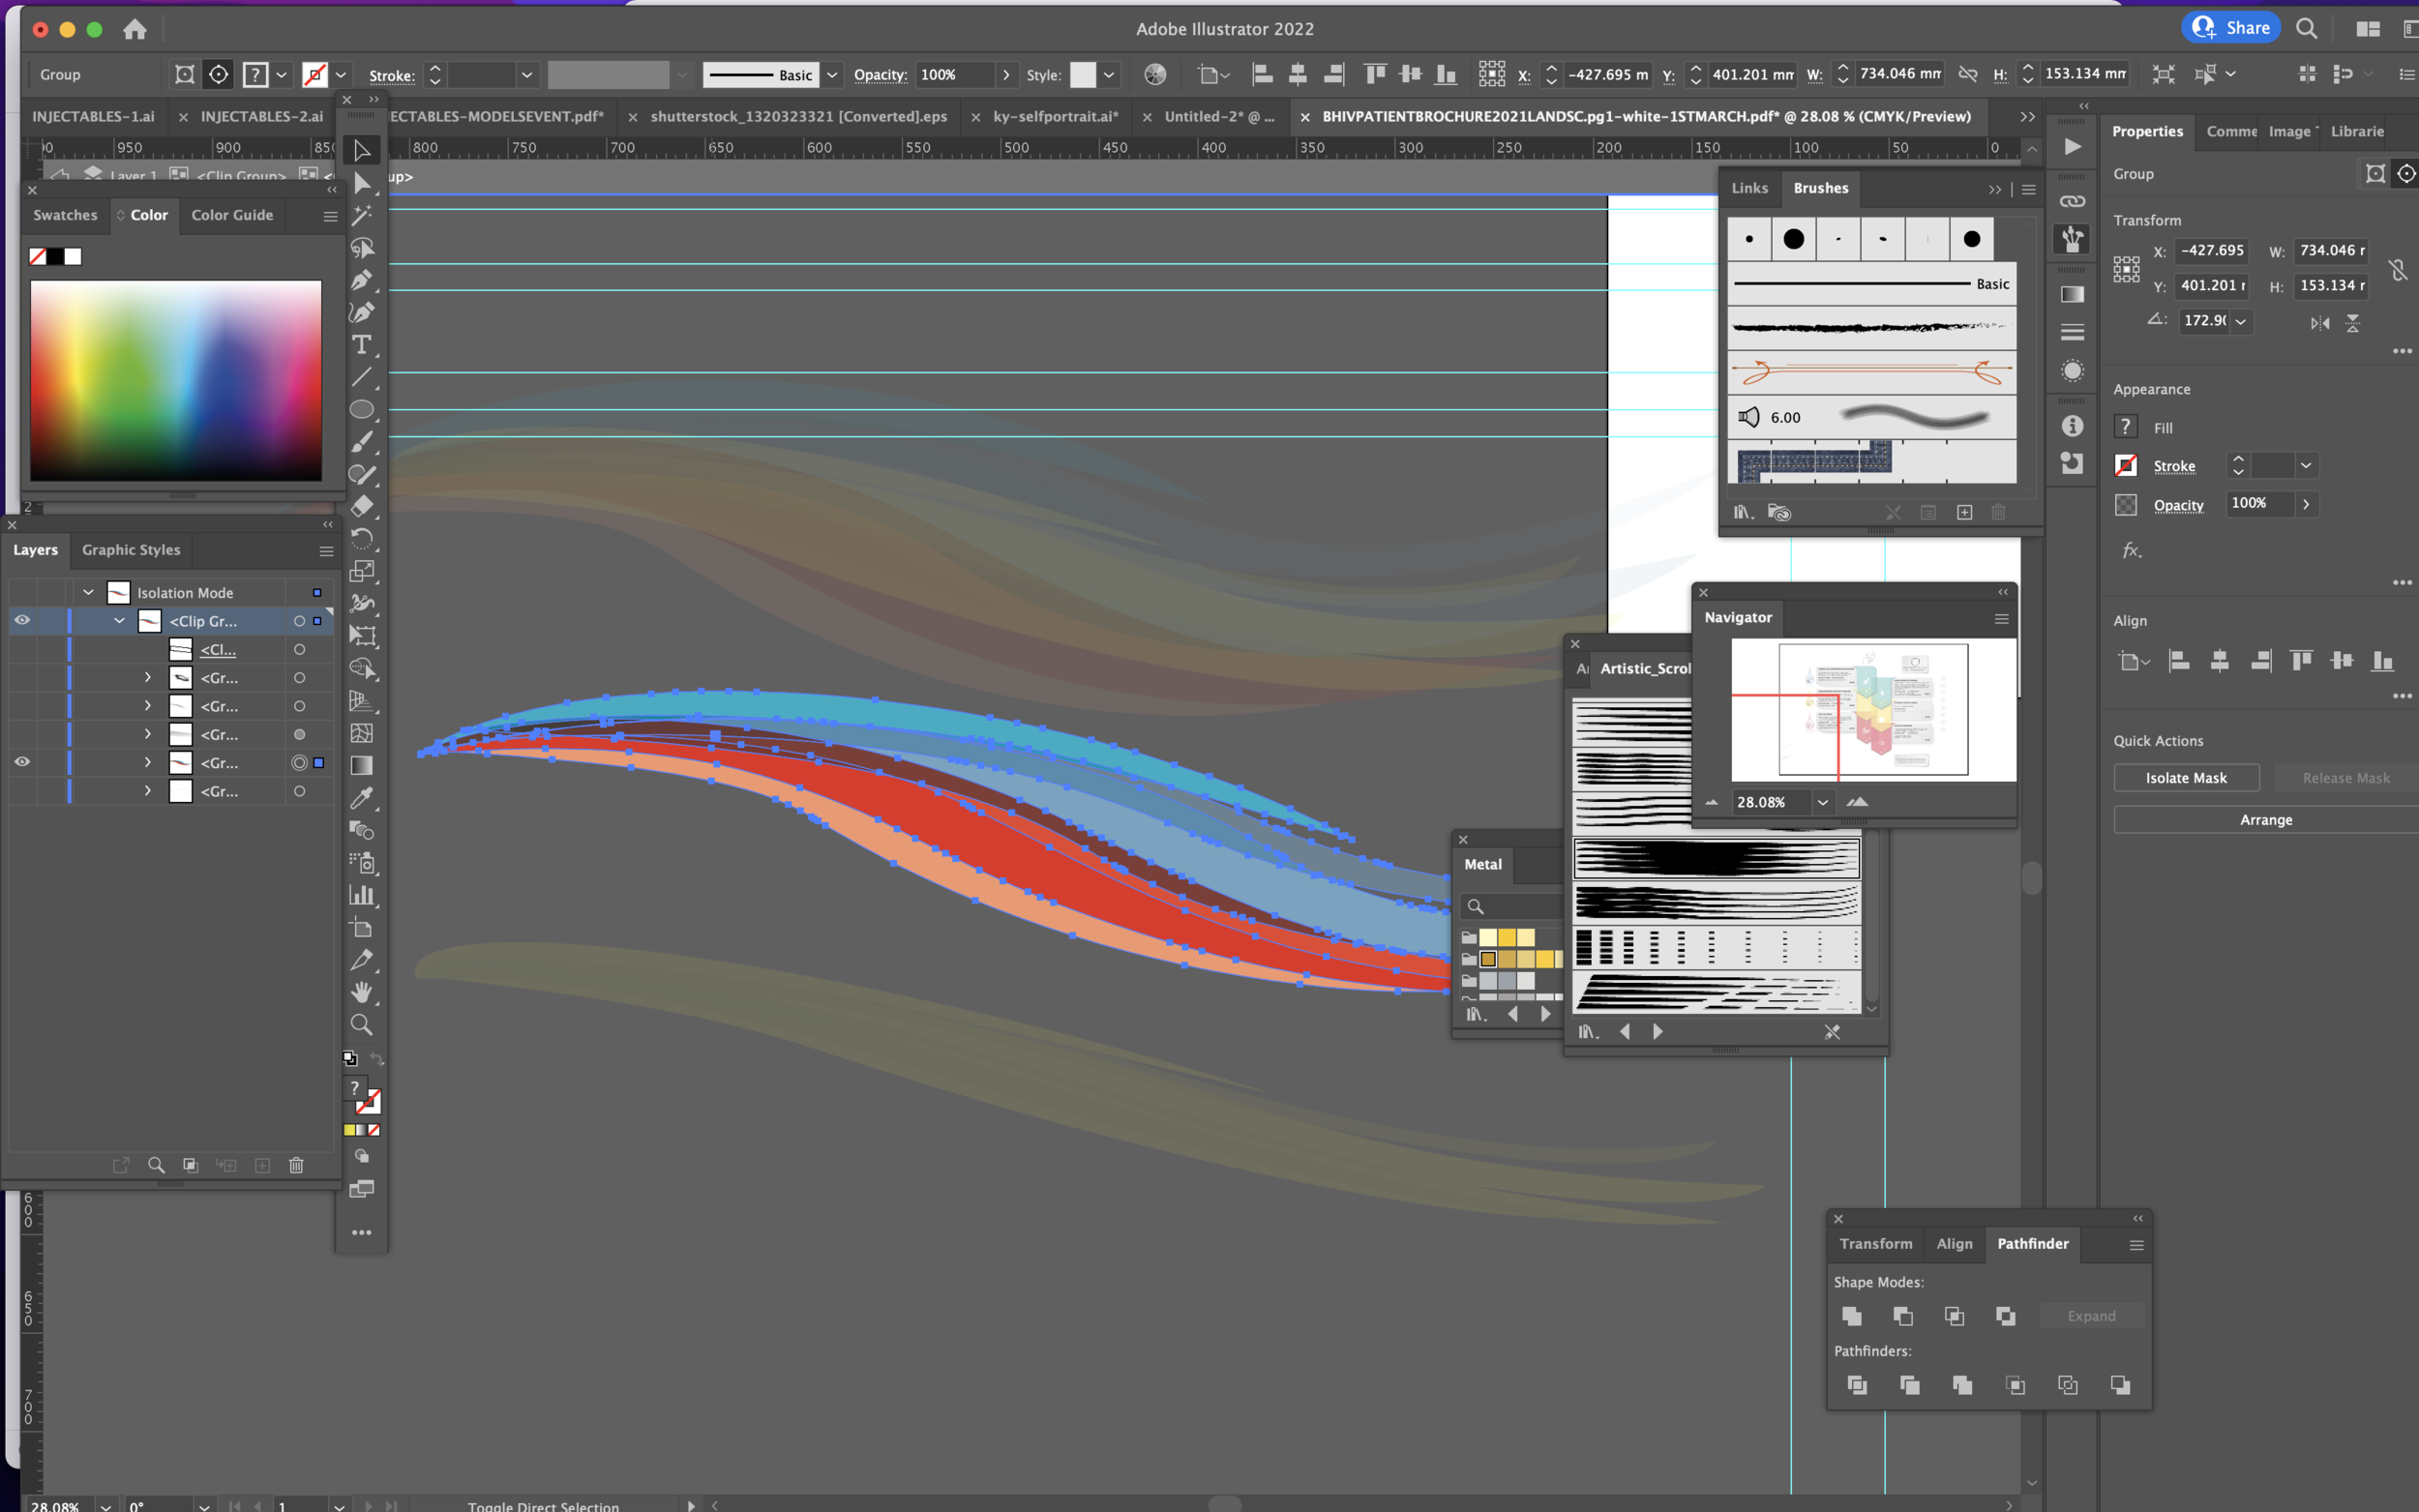Click the white swatch in Color panel
This screenshot has height=1512, width=2419.
(73, 257)
